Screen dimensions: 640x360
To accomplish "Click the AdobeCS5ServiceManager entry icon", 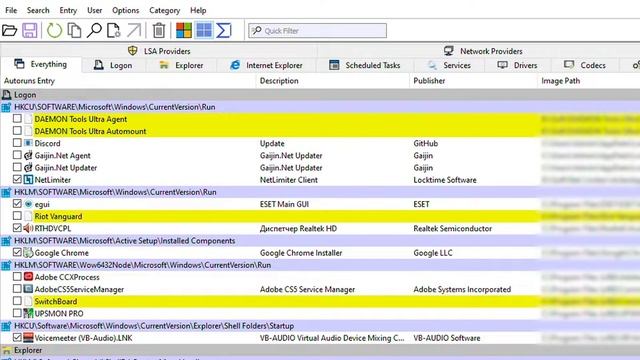I will (x=28, y=289).
